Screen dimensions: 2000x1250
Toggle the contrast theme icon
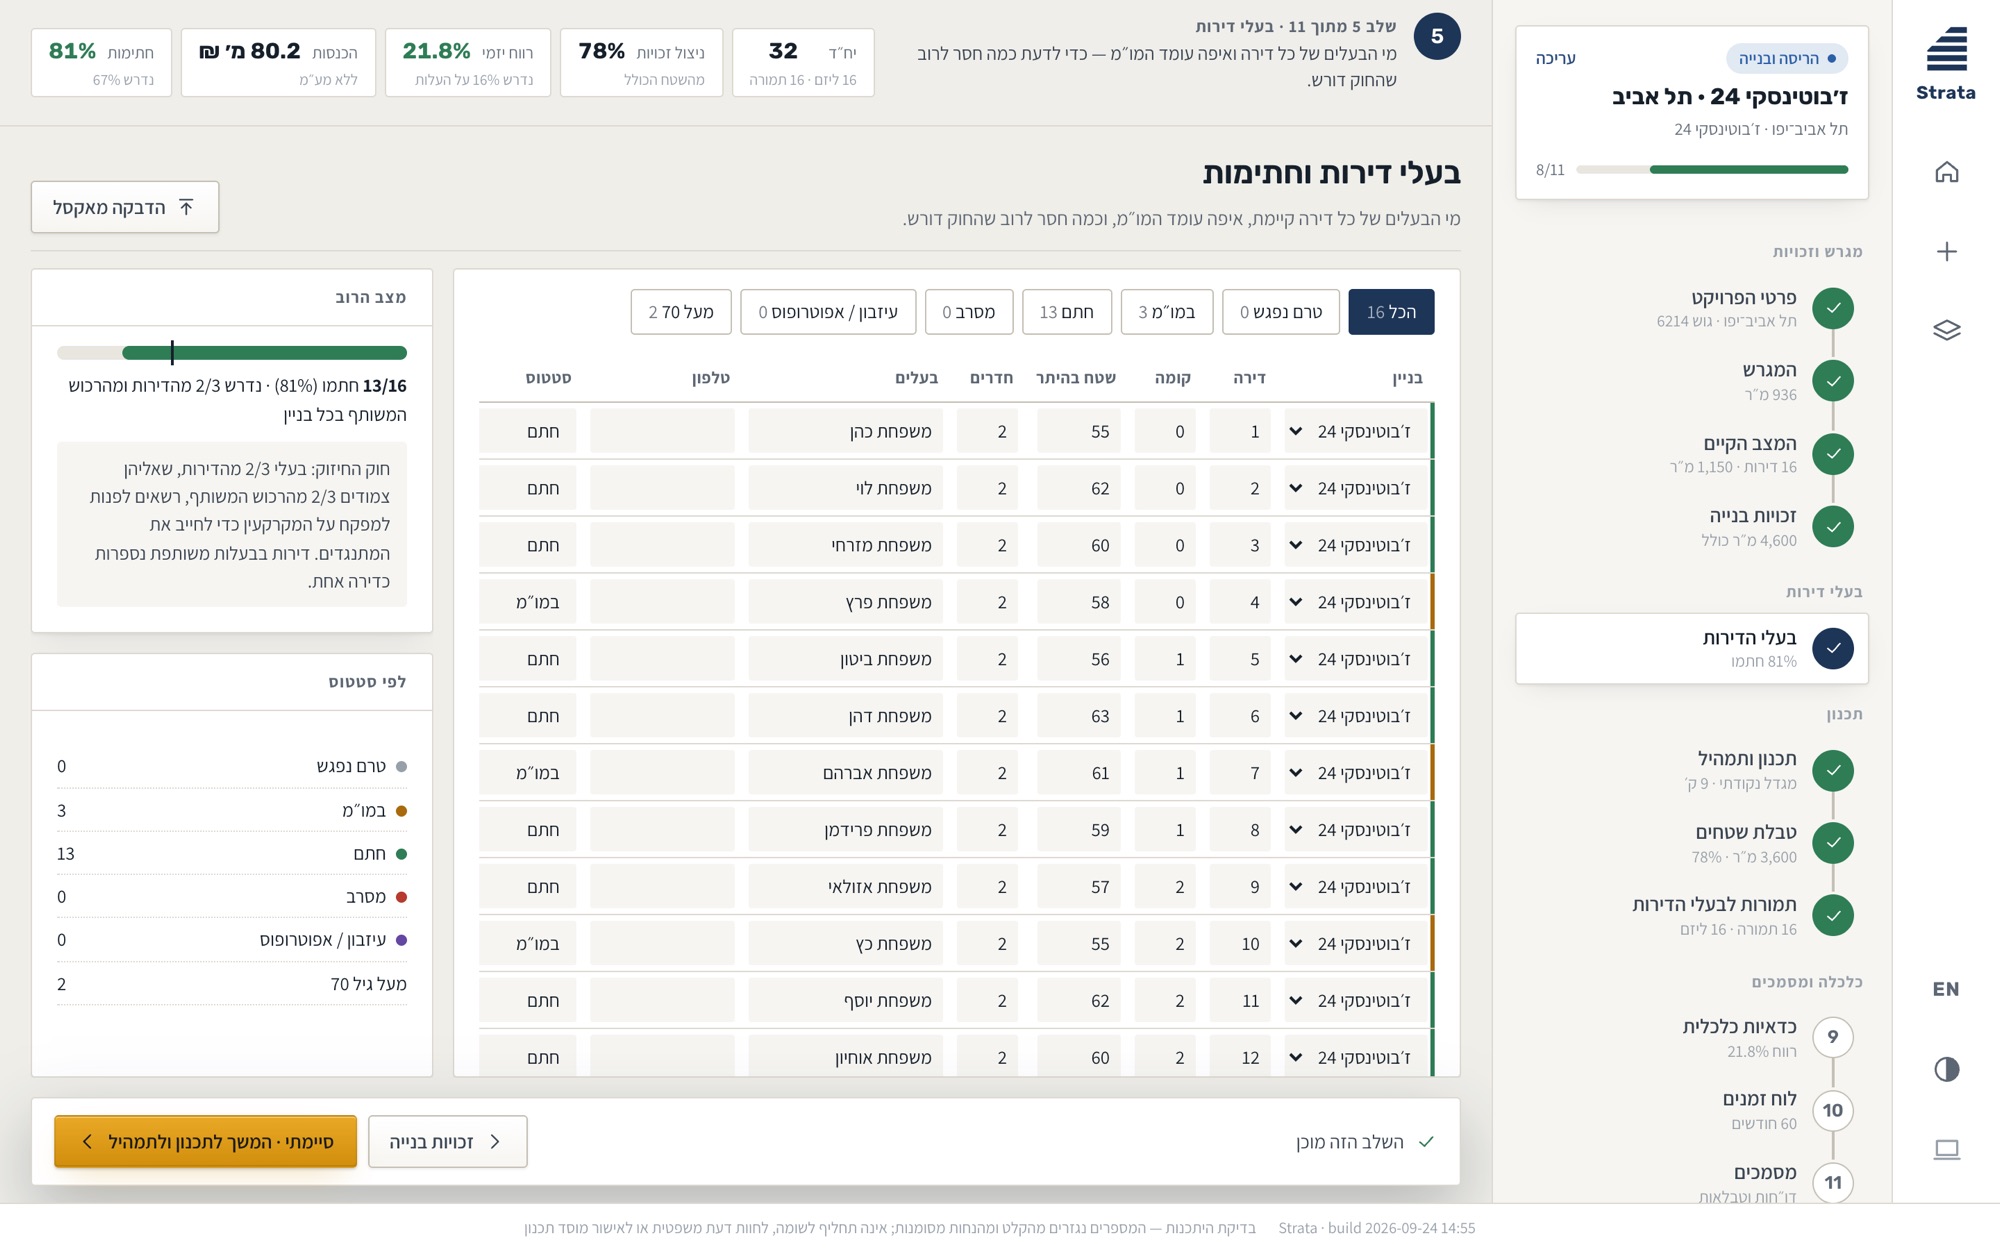coord(1946,1069)
